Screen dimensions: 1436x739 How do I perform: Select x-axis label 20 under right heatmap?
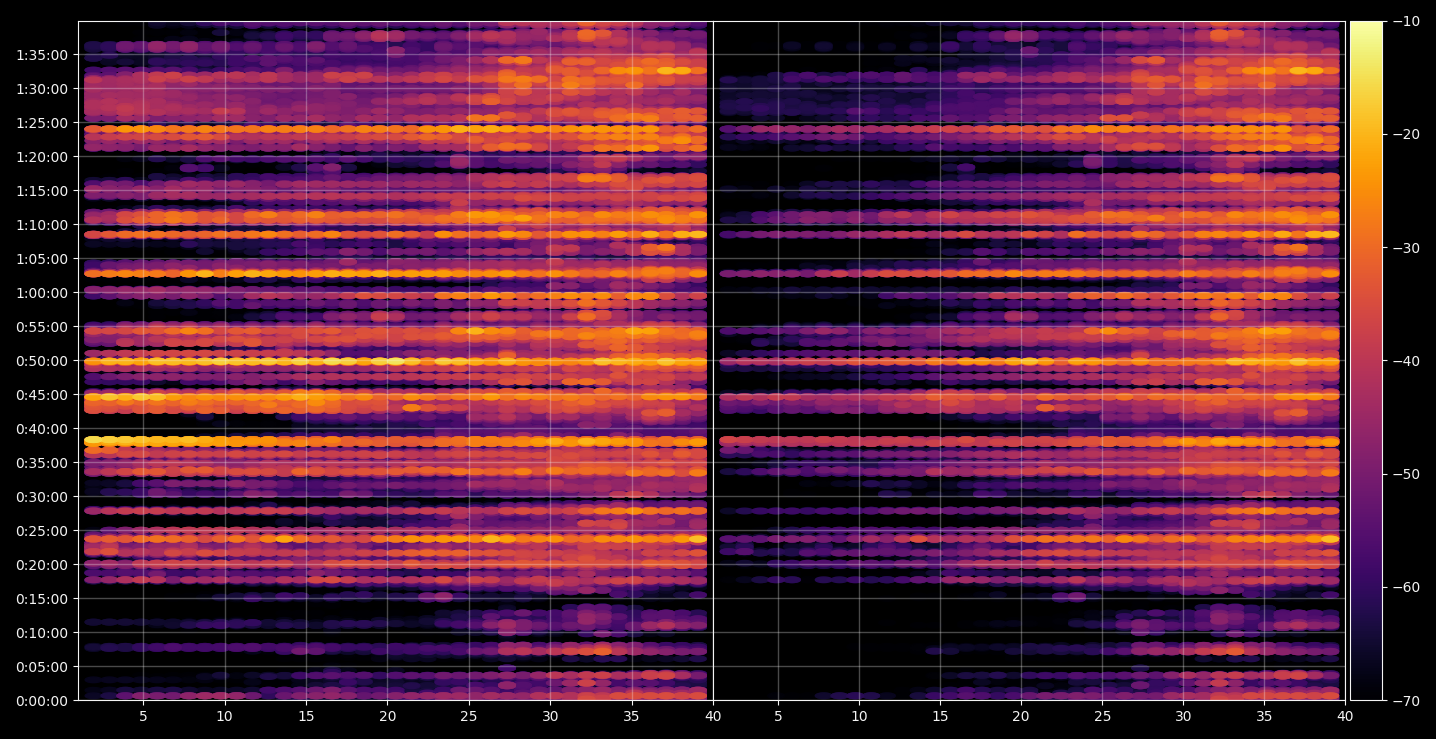click(x=1021, y=716)
